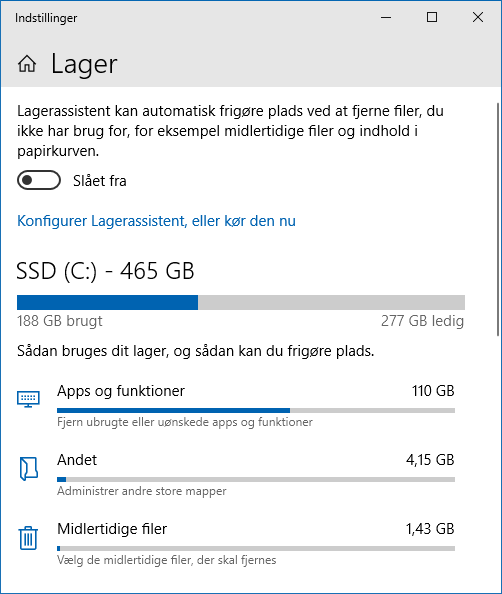Open the Apps og funktioner storage category
Viewport: 502px width, 594px height.
(x=236, y=406)
